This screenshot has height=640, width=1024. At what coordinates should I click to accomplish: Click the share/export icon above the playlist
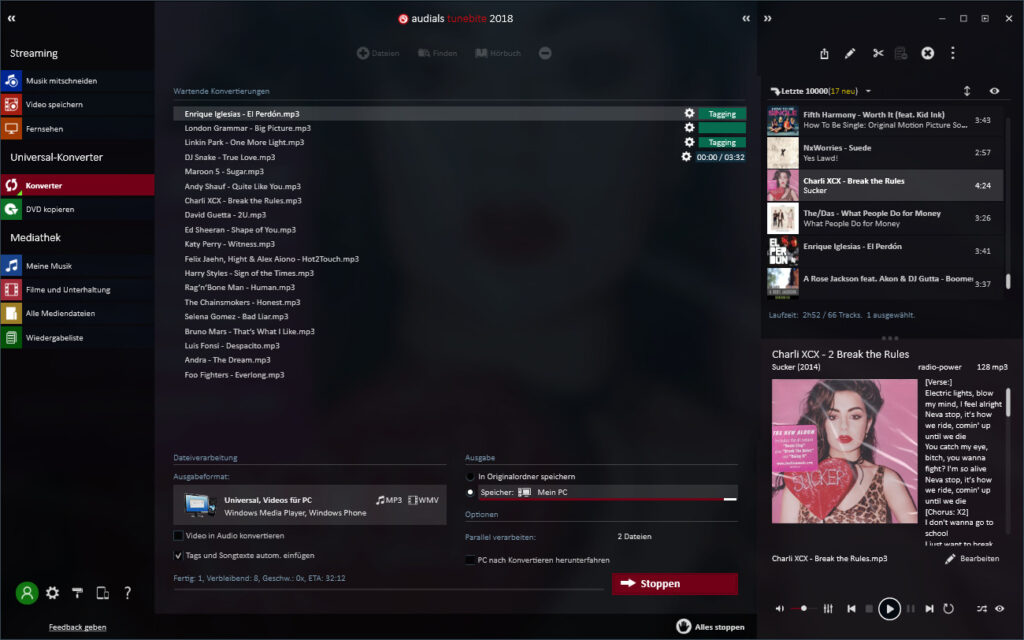[824, 53]
